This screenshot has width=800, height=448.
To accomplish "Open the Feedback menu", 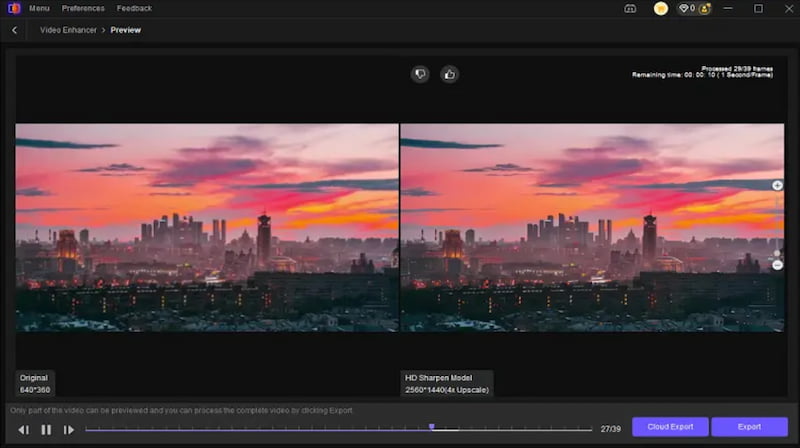I will point(134,9).
